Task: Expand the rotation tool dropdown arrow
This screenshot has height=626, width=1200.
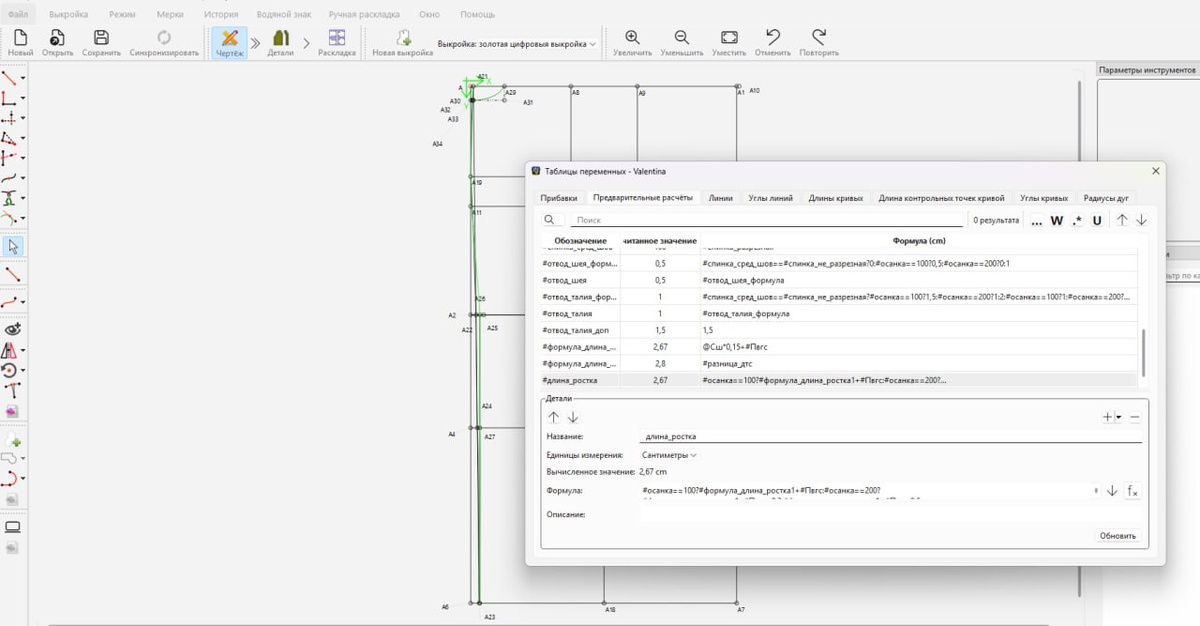Action: coord(23,371)
